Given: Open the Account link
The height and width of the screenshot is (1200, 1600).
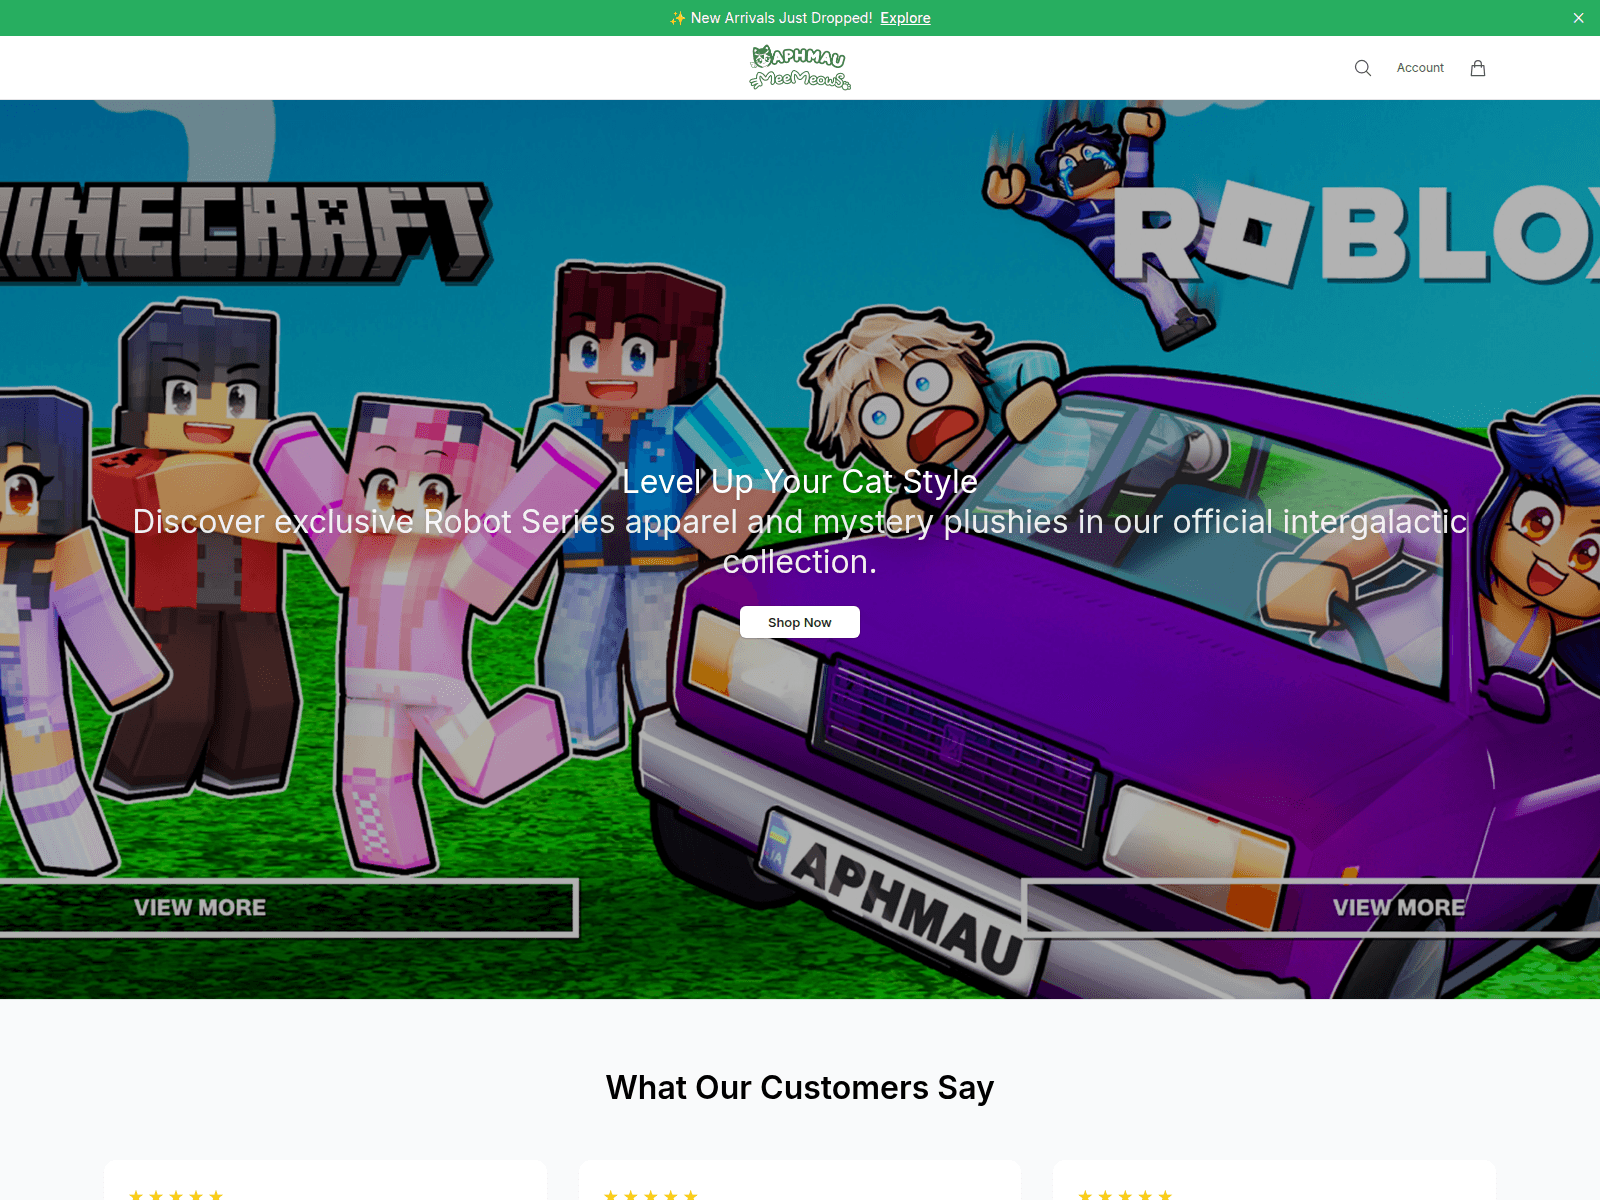Looking at the screenshot, I should click(x=1420, y=68).
